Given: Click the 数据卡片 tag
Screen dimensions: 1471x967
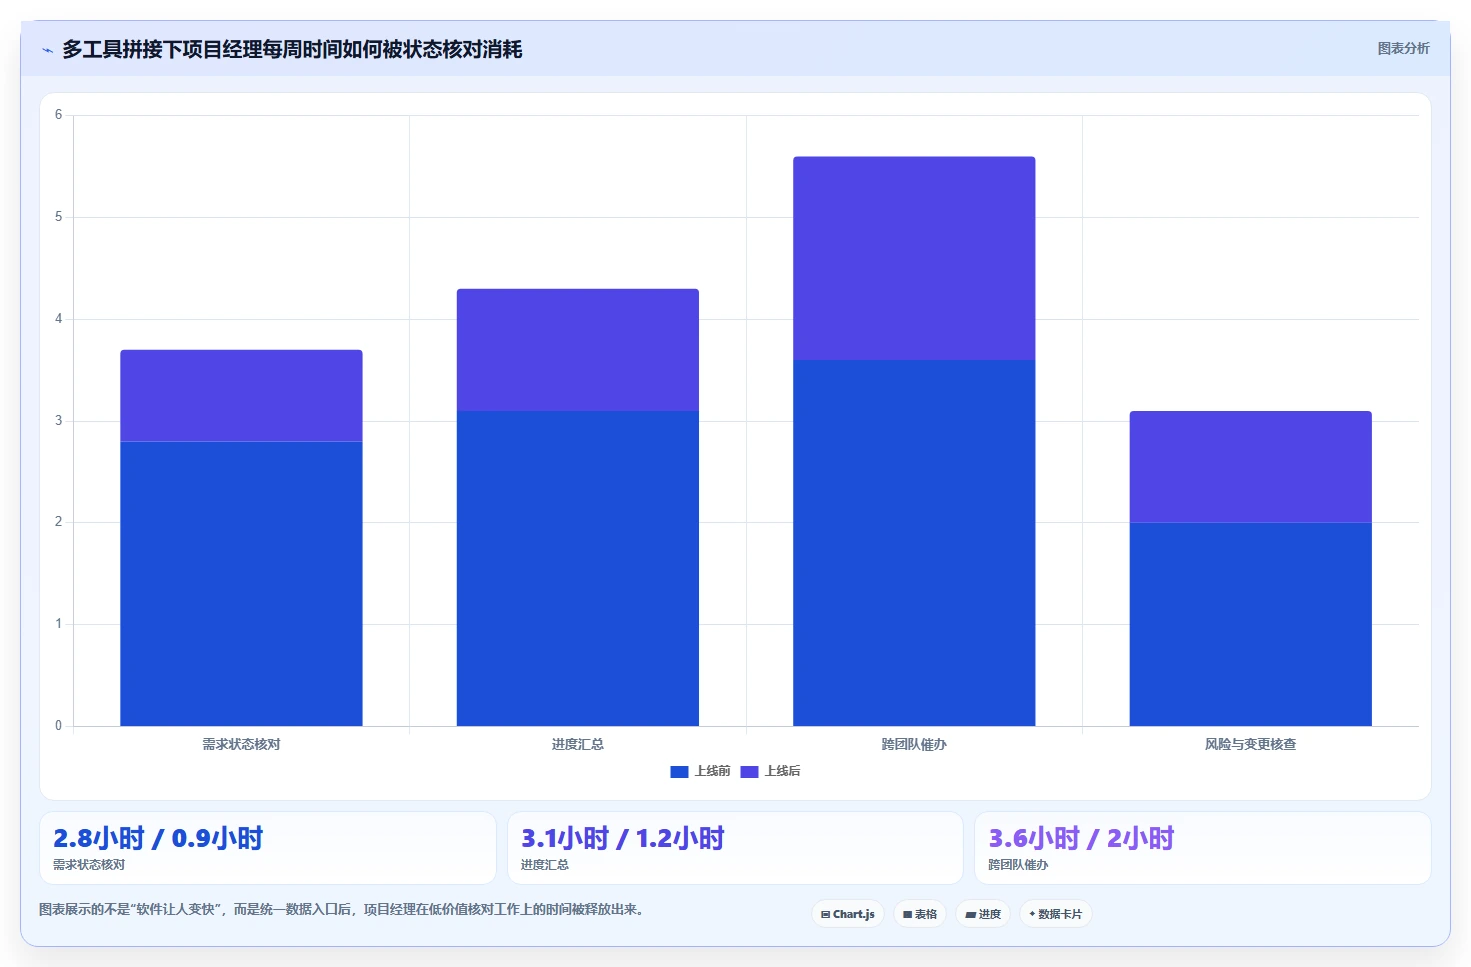Looking at the screenshot, I should (1056, 914).
